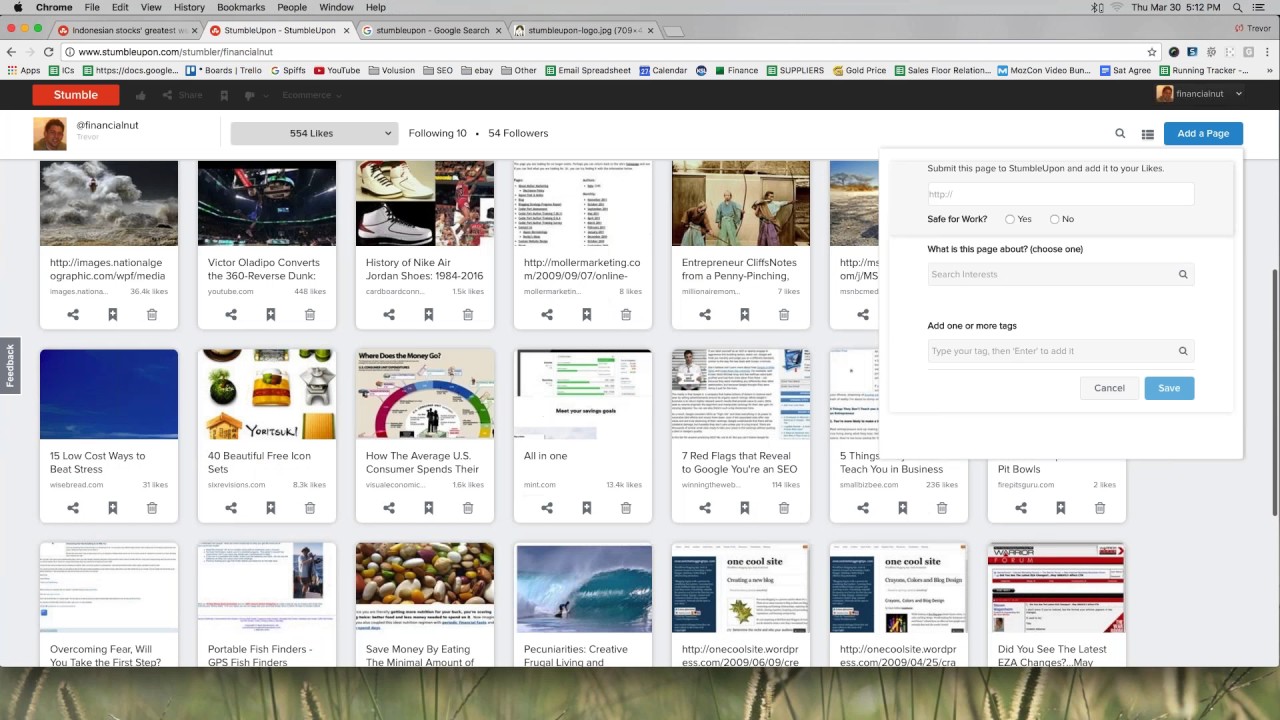Image resolution: width=1280 pixels, height=720 pixels.
Task: Delete the Entrepreneur CliffsNotes card
Action: 784,314
